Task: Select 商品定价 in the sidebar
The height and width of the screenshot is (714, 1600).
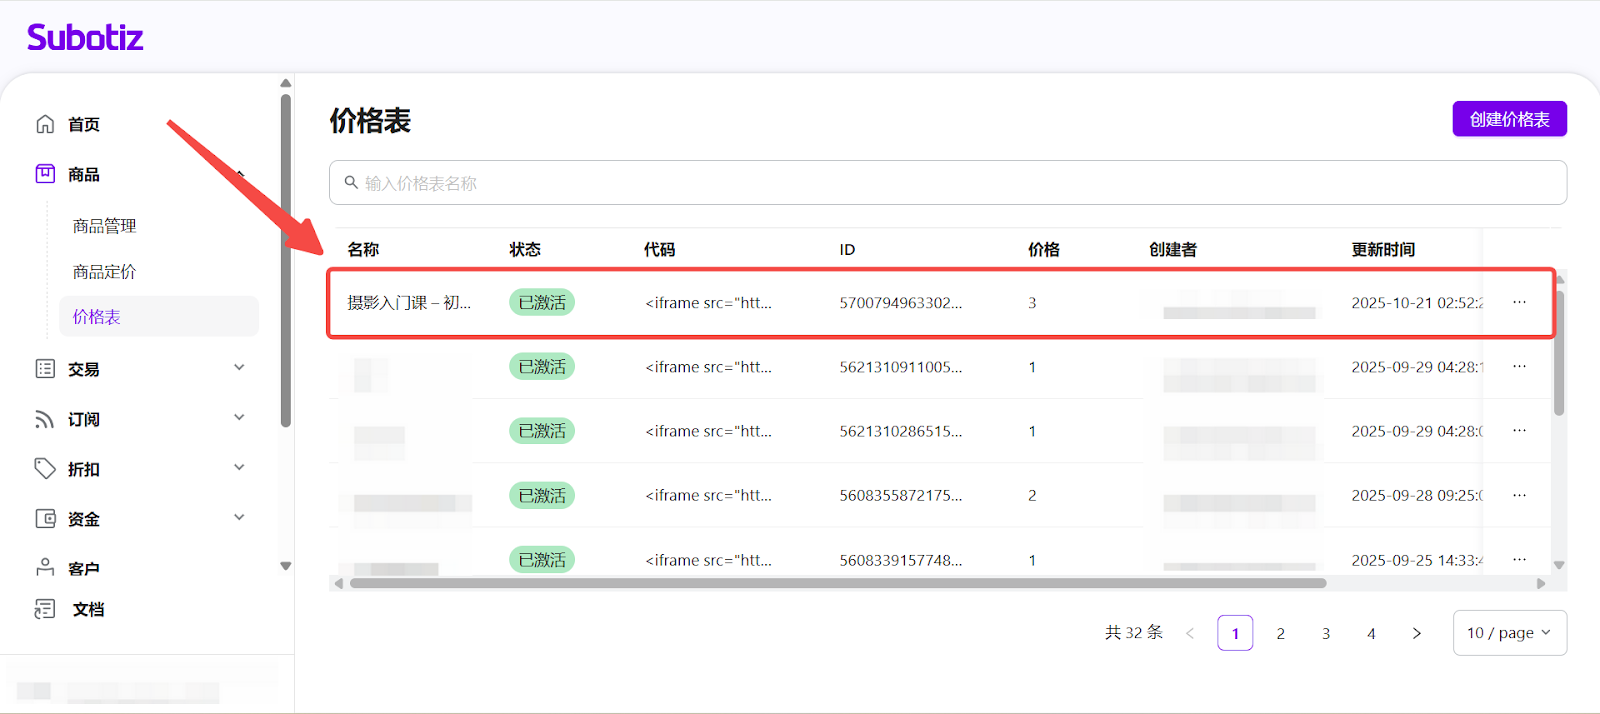Action: tap(104, 272)
